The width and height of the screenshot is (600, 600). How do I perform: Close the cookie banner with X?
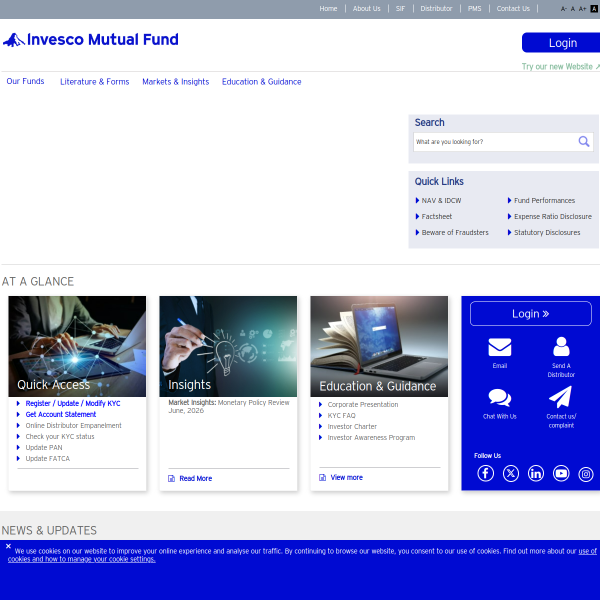pyautogui.click(x=8, y=546)
